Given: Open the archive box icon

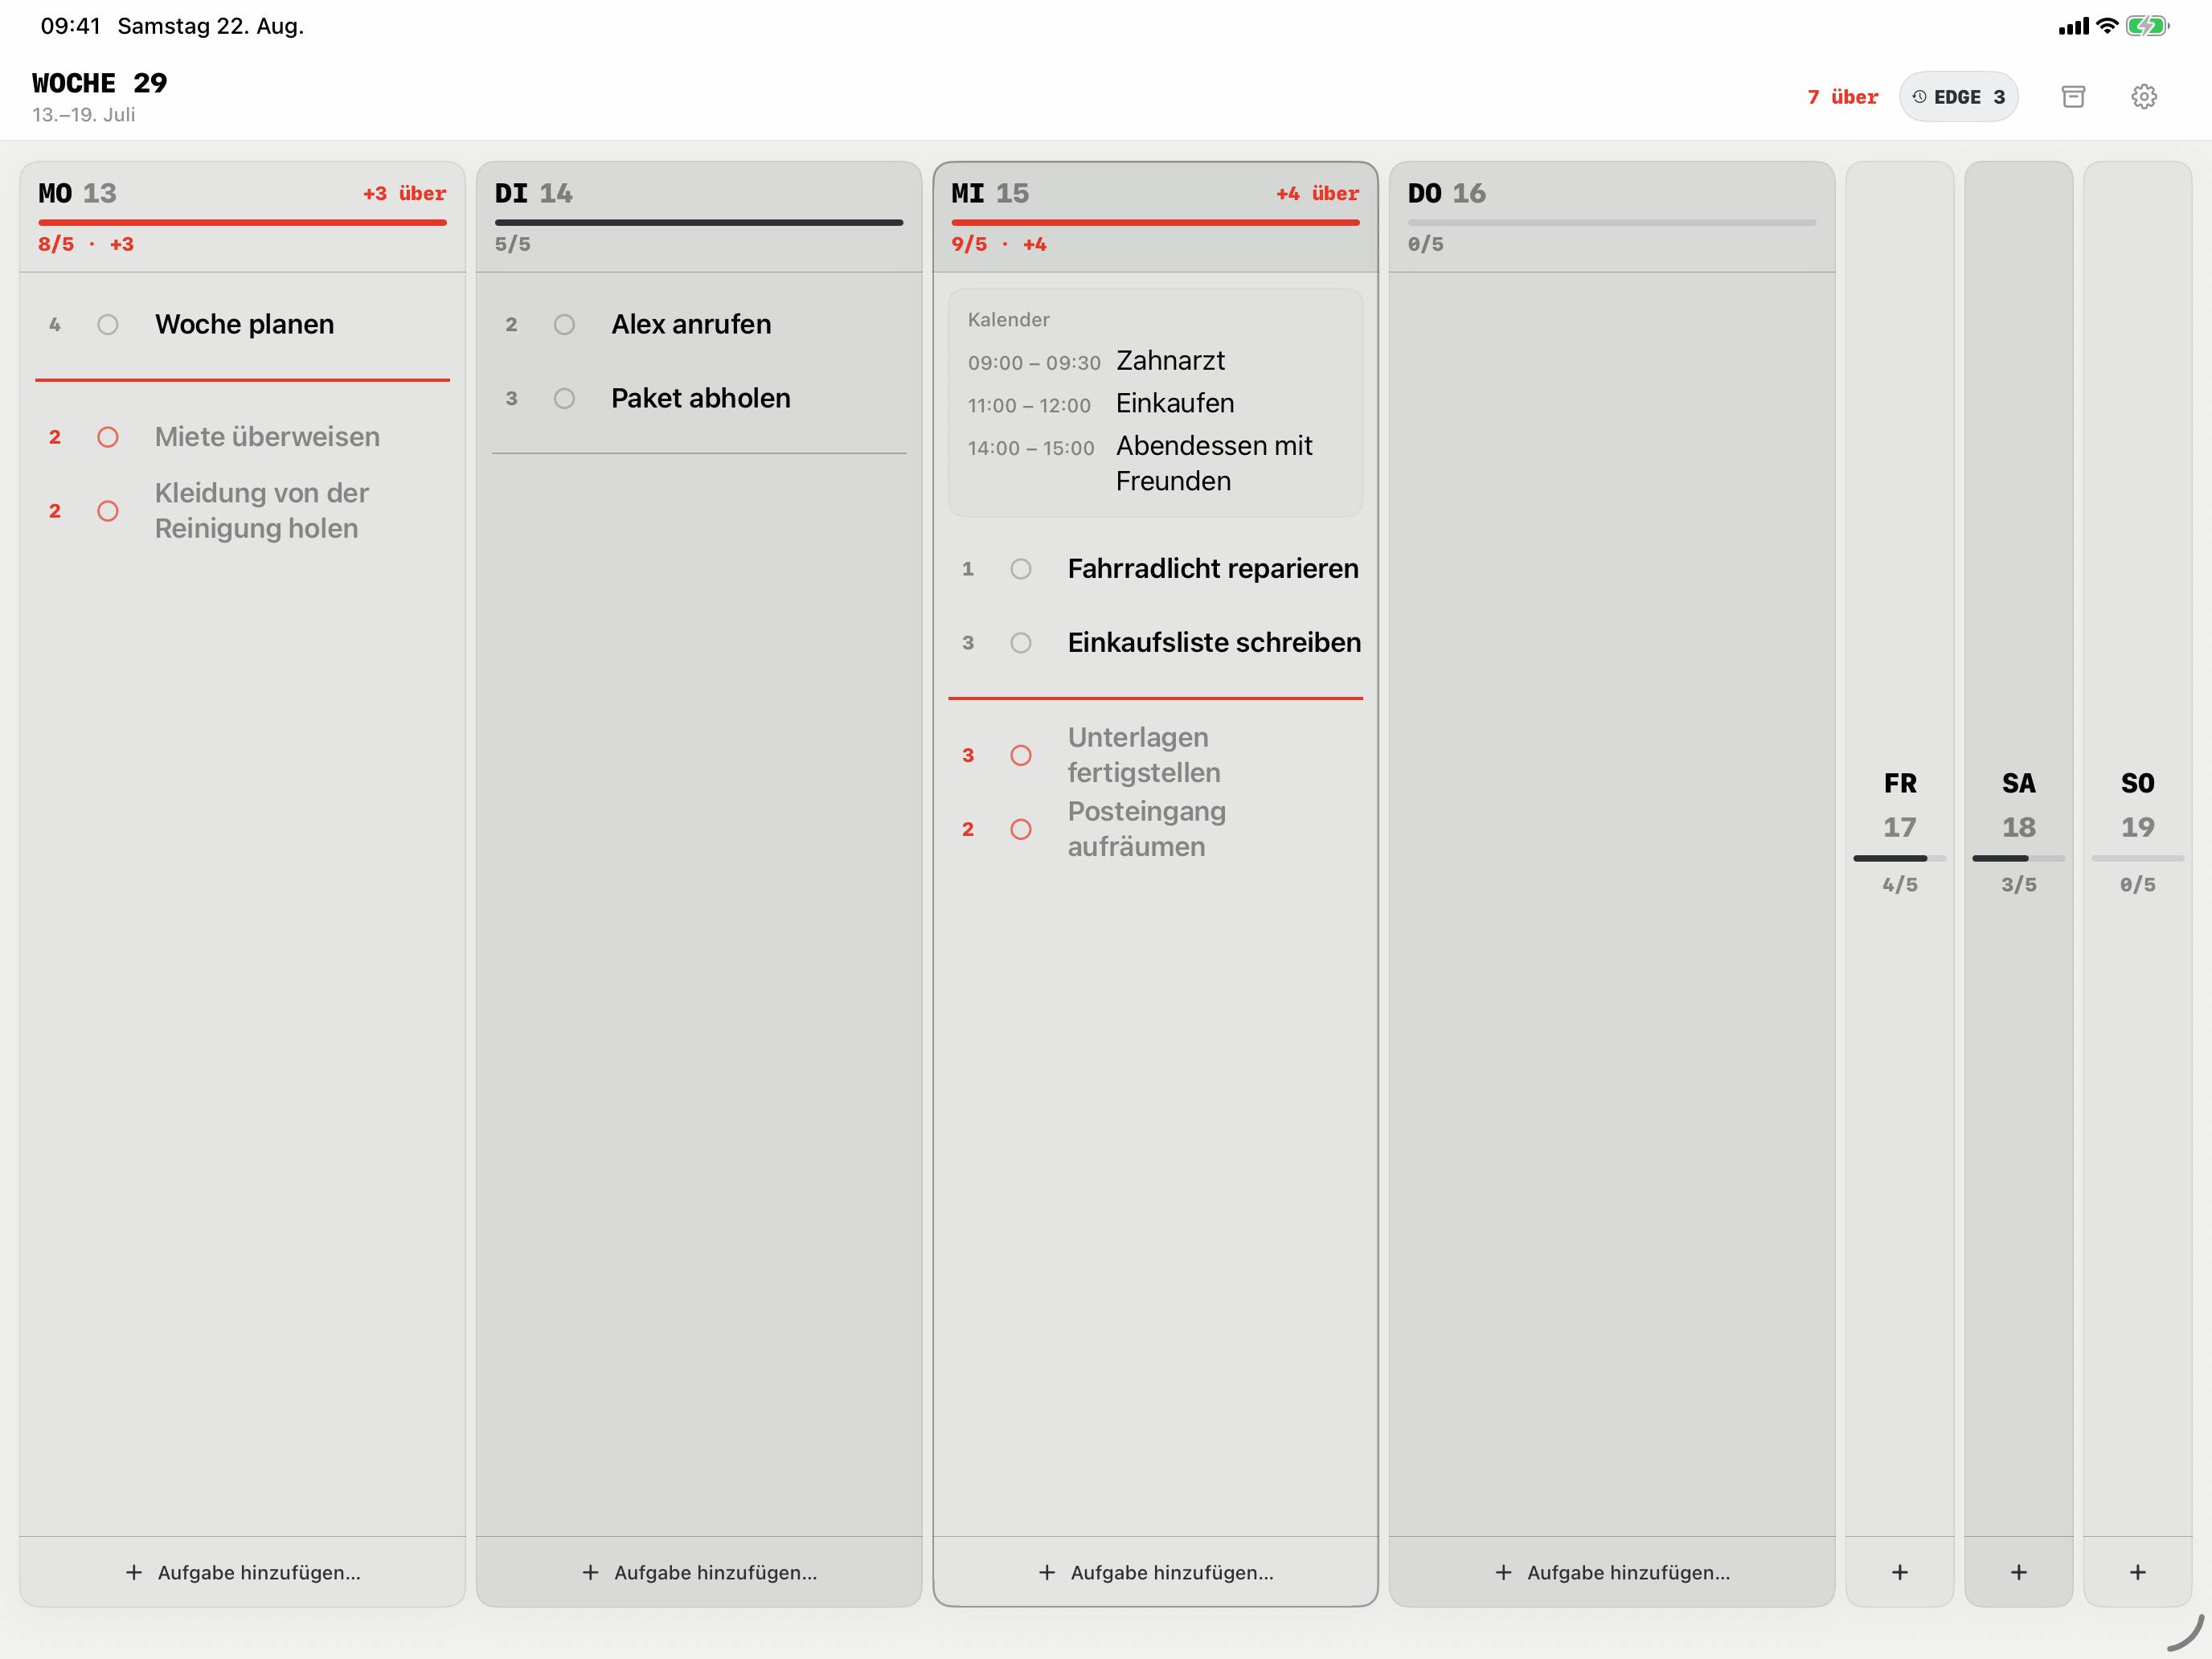Looking at the screenshot, I should click(2073, 97).
